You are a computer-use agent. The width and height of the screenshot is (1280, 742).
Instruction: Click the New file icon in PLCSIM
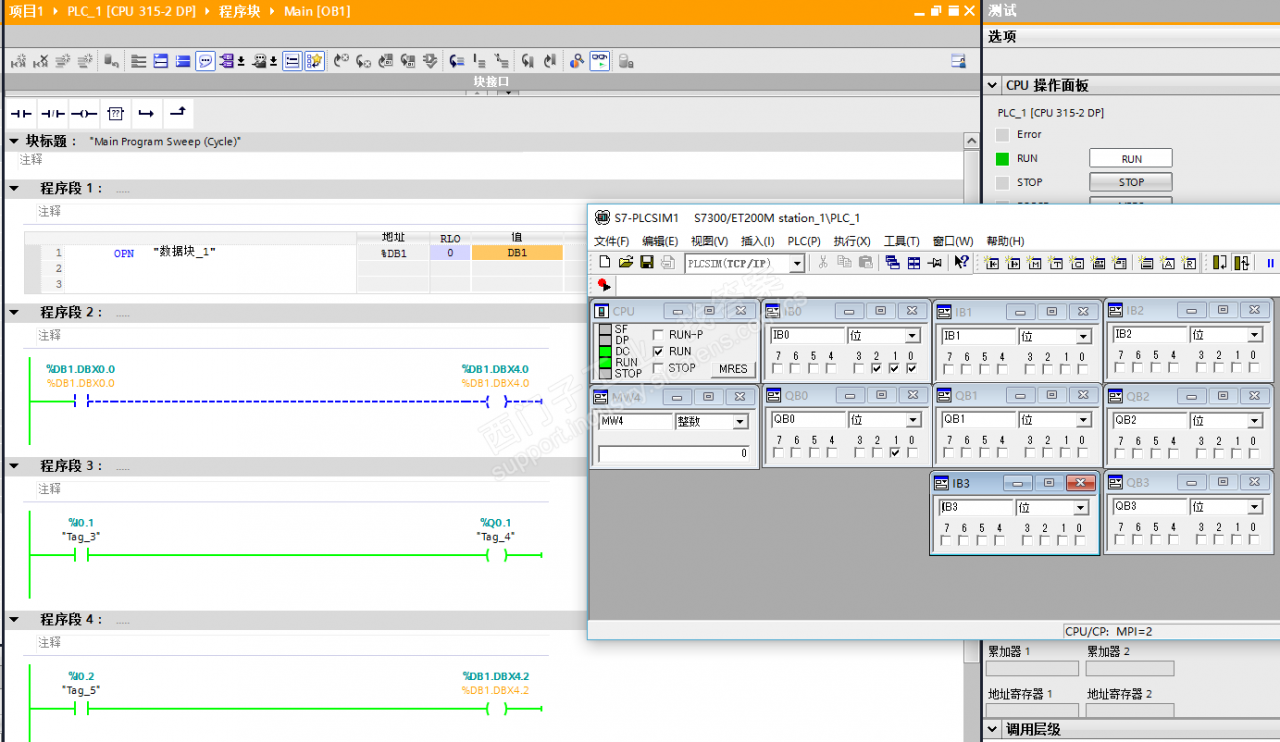click(x=604, y=263)
